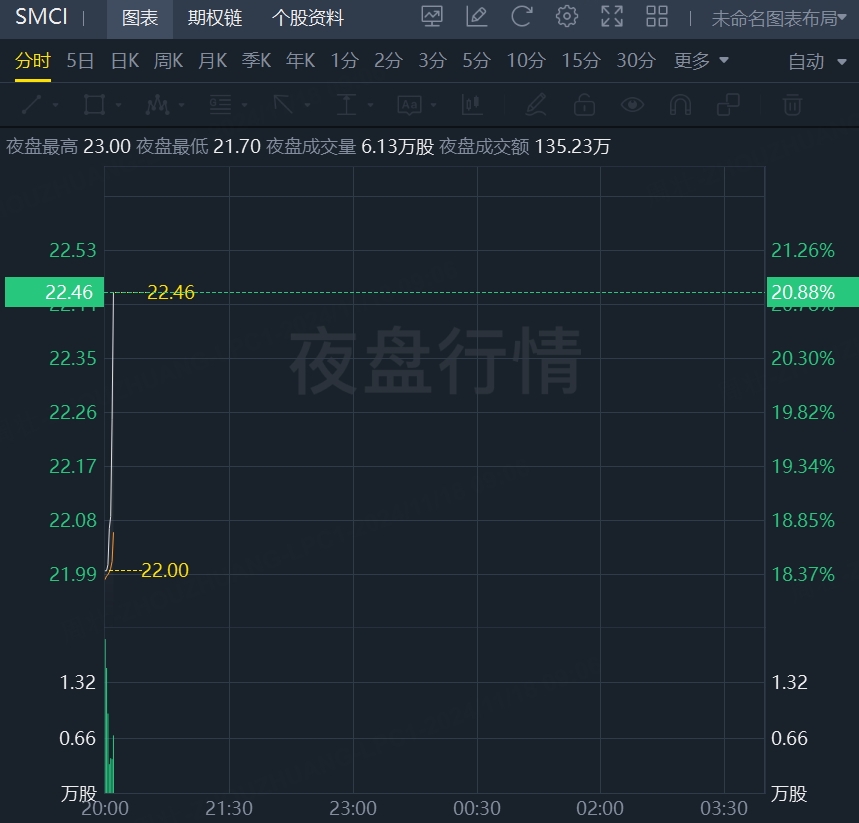This screenshot has width=859, height=823.
Task: Open the 自动 scale dropdown
Action: point(817,61)
